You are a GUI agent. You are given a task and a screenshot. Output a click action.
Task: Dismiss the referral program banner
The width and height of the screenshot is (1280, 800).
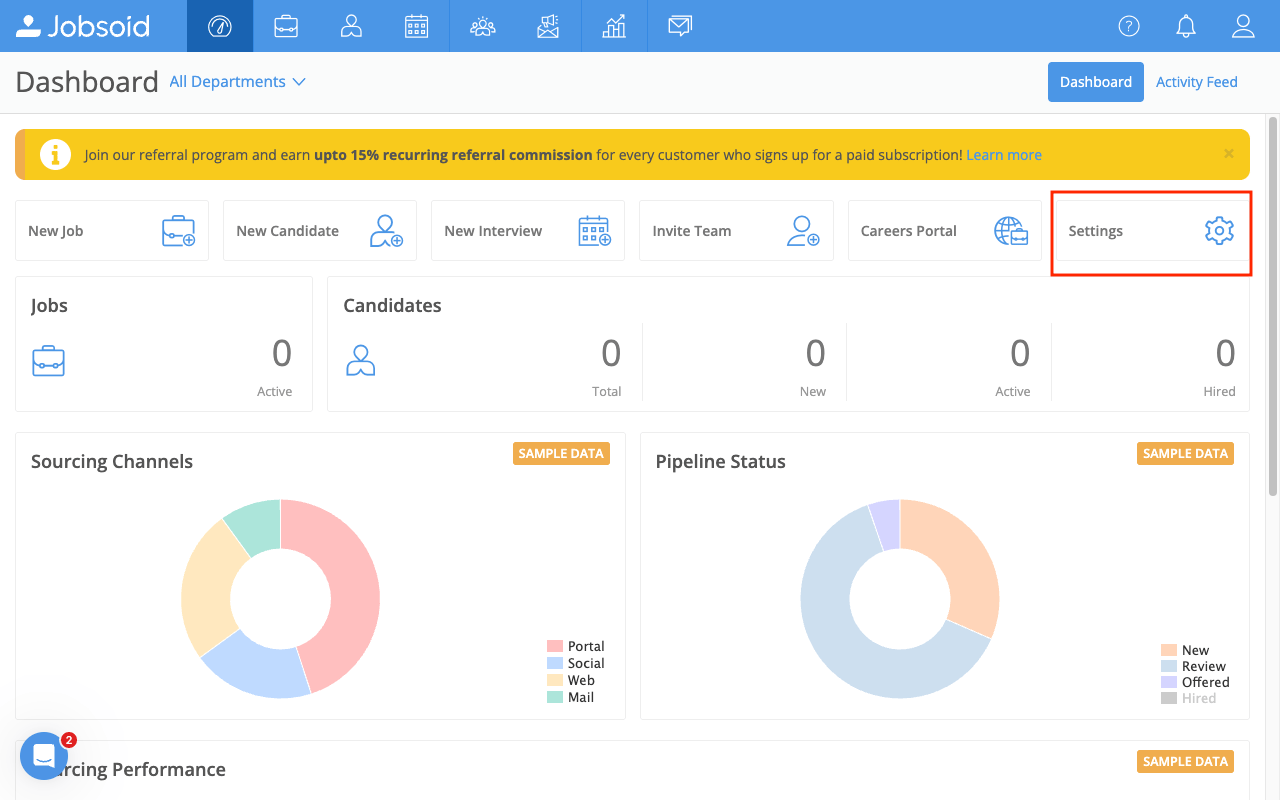[1229, 154]
